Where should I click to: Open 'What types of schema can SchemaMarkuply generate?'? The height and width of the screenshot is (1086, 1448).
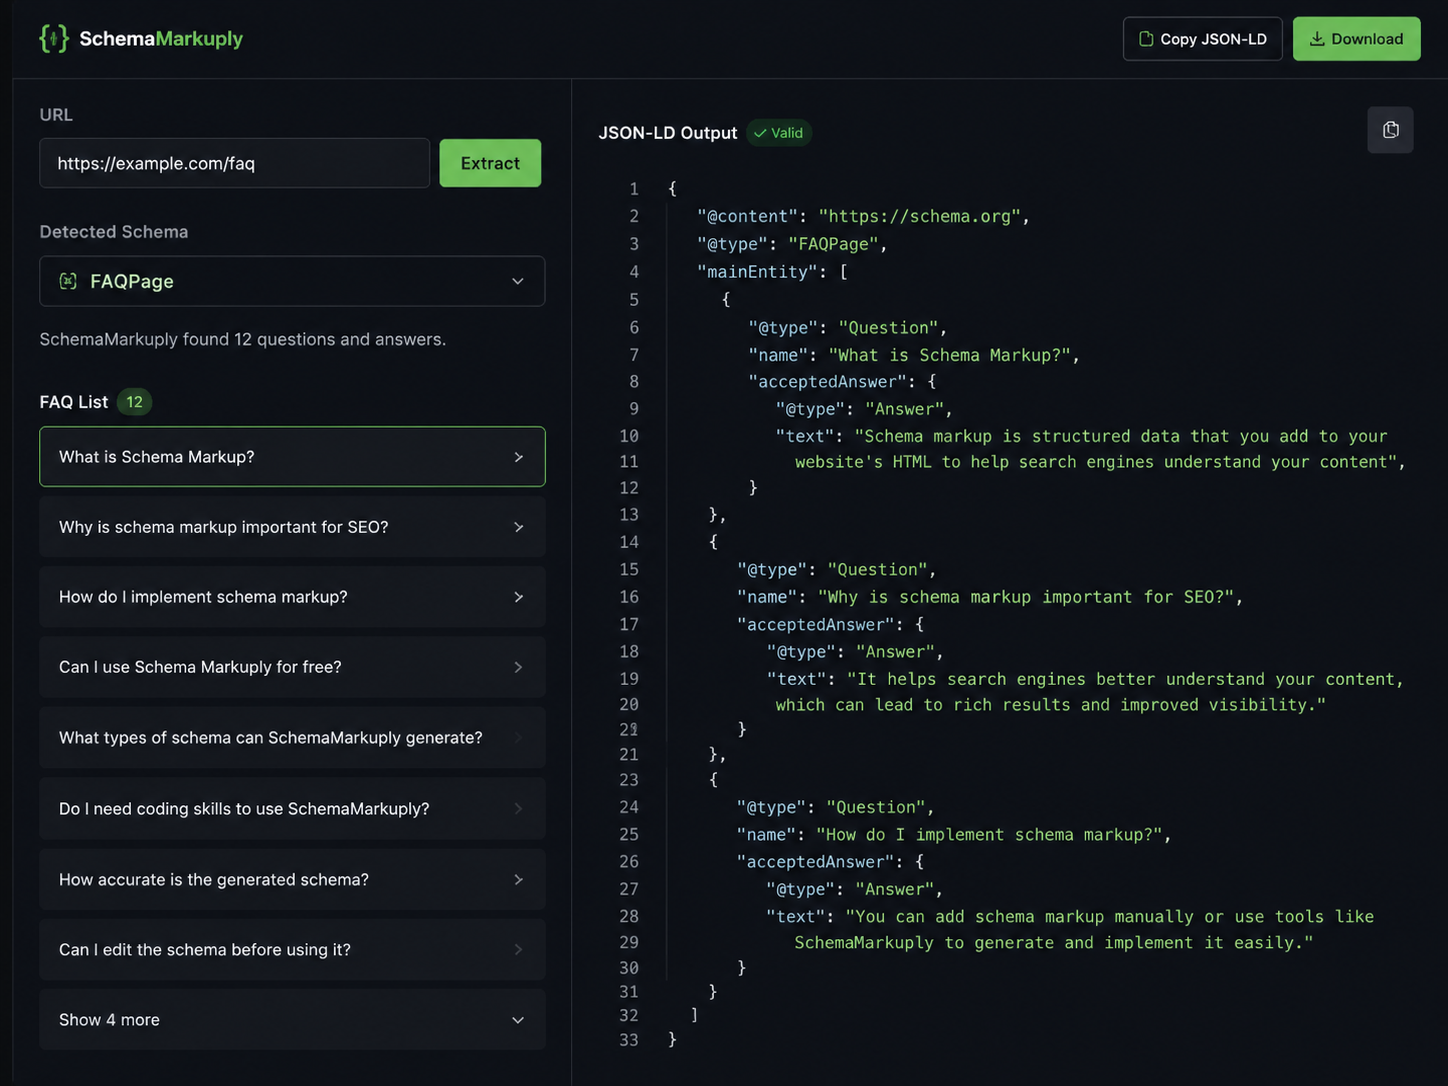(292, 738)
